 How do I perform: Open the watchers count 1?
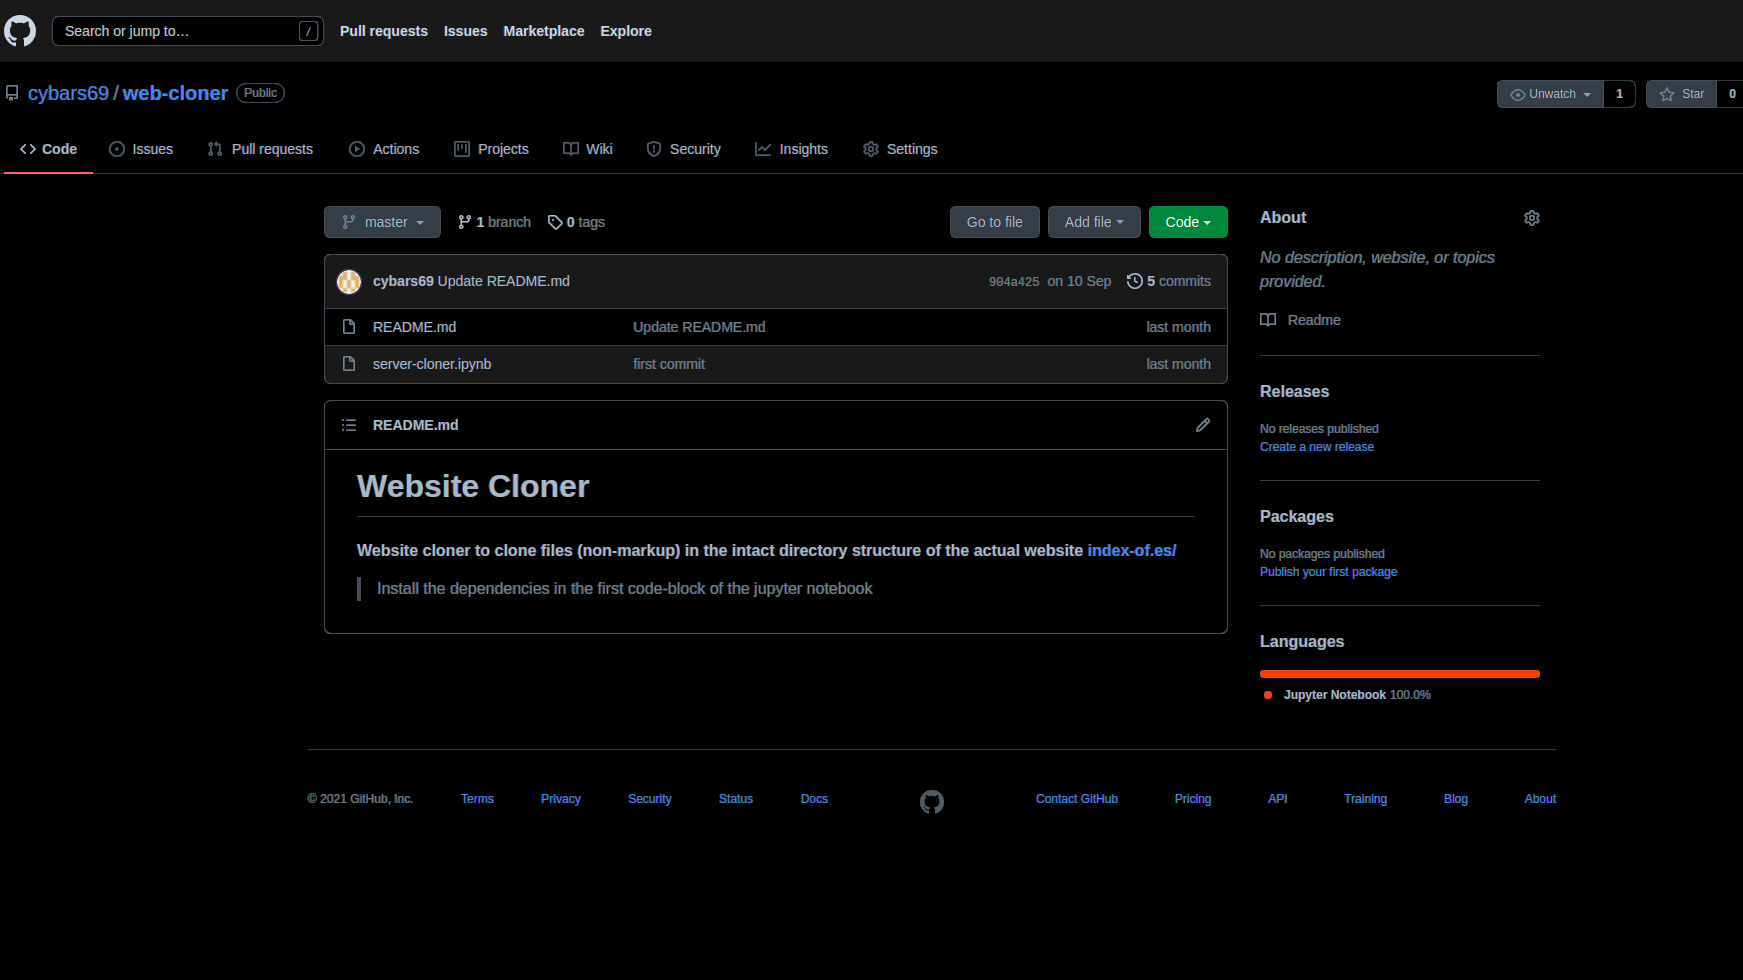(x=1619, y=94)
